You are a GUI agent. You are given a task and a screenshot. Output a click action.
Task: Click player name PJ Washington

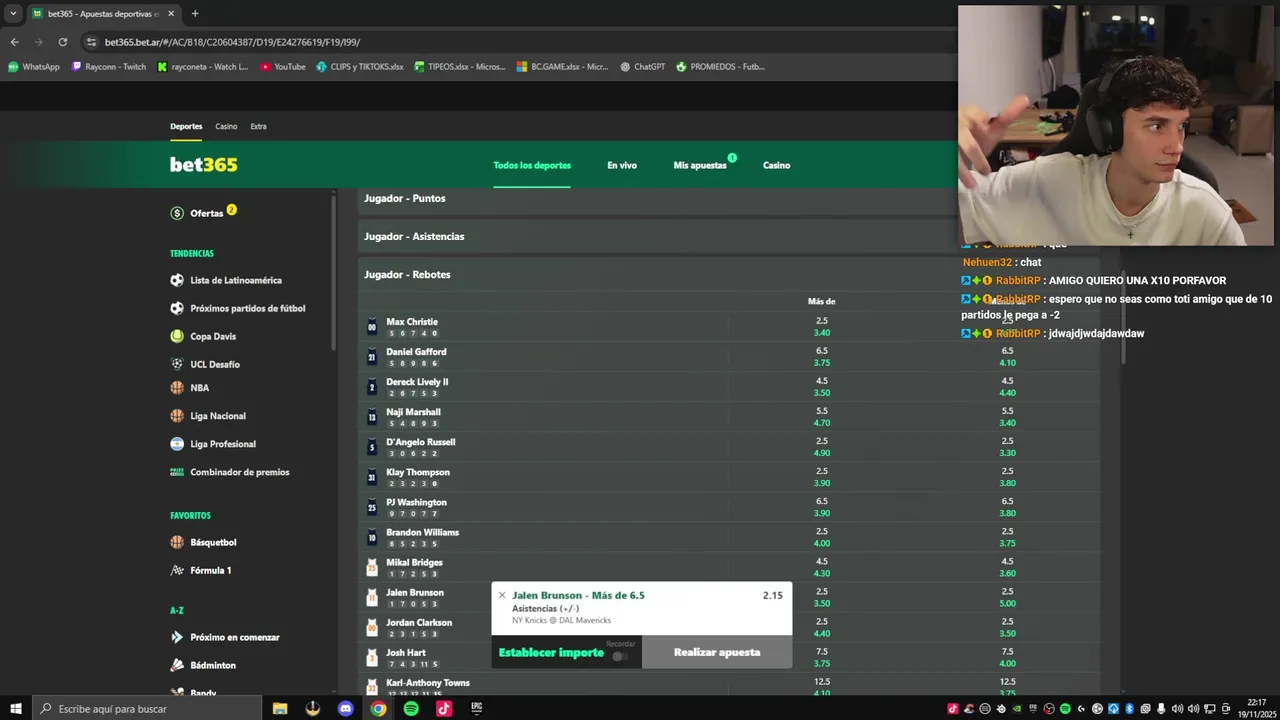pos(416,503)
